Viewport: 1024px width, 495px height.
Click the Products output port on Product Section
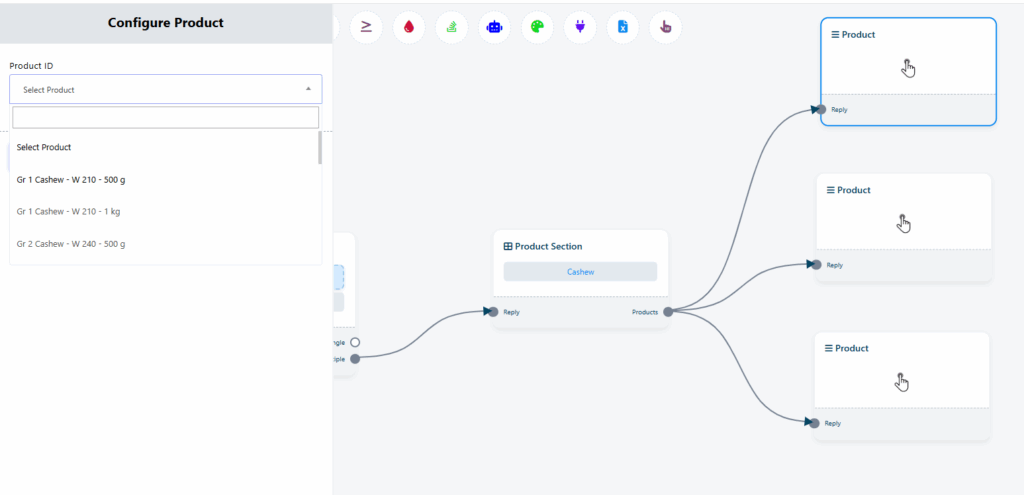668,312
